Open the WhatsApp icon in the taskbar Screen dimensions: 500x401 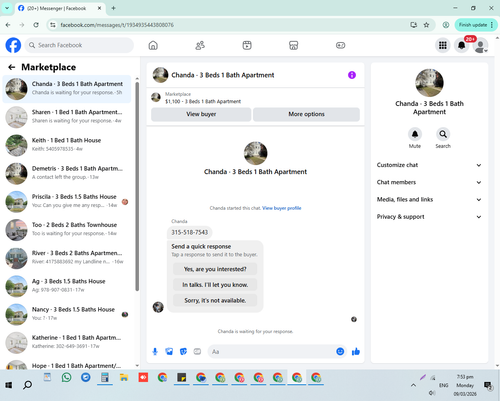(66, 377)
